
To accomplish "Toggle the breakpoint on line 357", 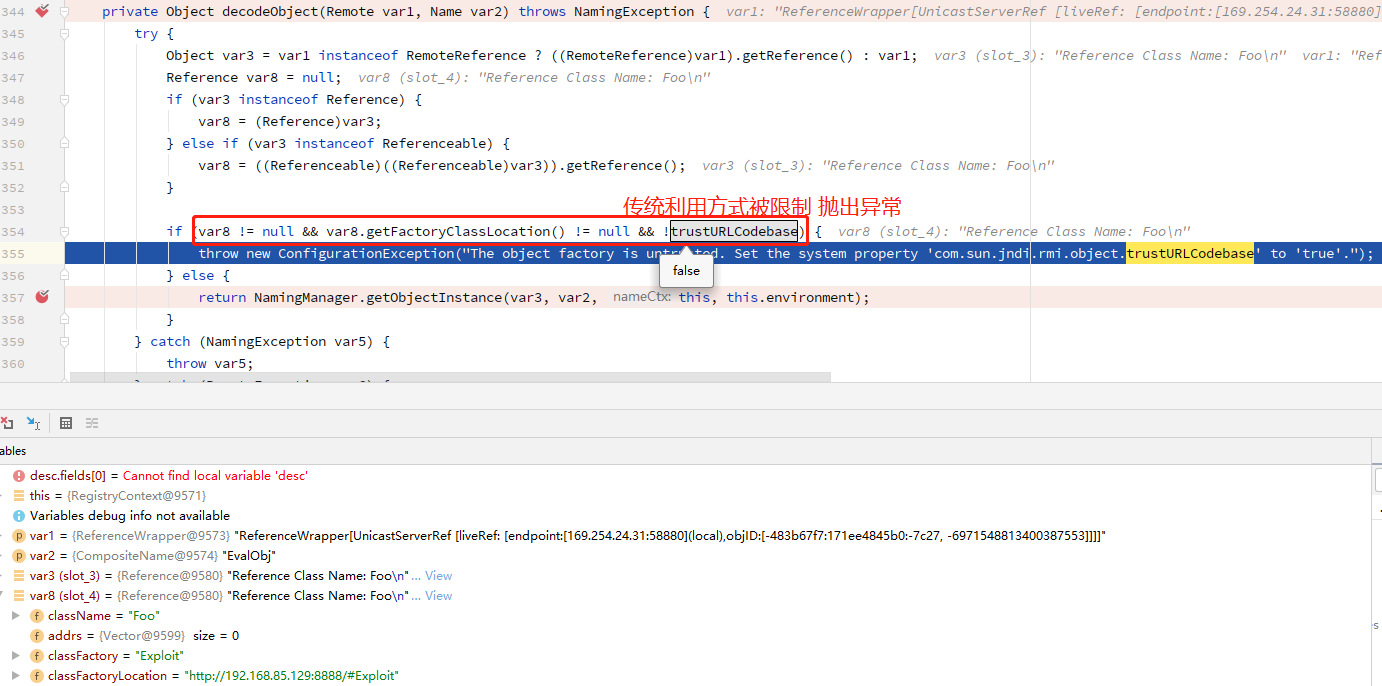I will (41, 297).
